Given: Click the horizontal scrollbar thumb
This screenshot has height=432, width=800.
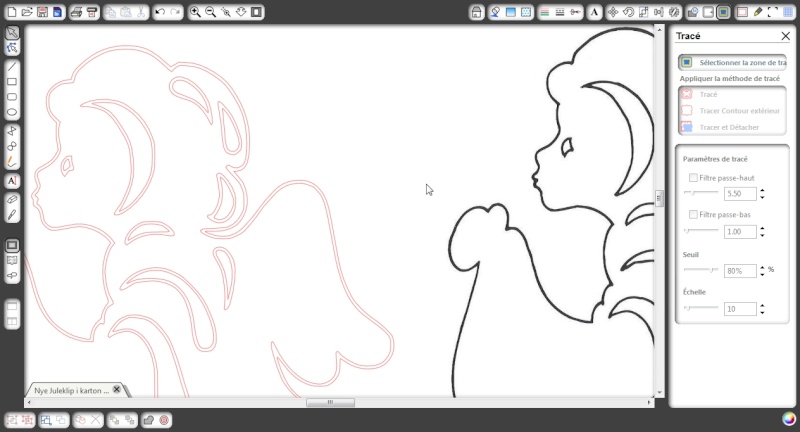Looking at the screenshot, I should pos(330,402).
